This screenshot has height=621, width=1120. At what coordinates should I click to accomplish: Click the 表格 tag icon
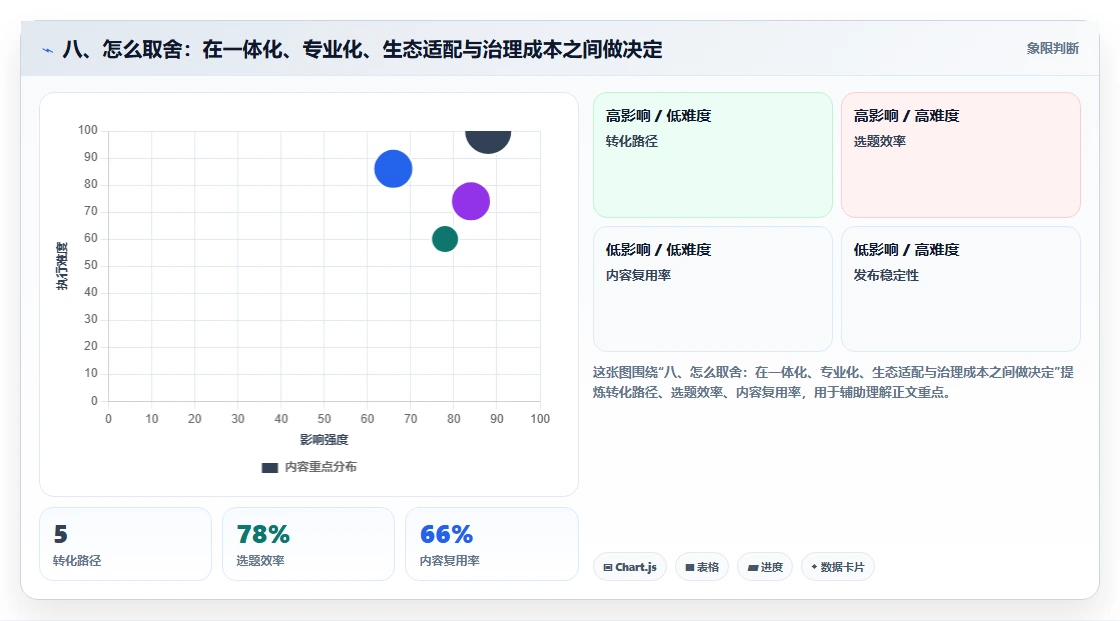[x=690, y=567]
